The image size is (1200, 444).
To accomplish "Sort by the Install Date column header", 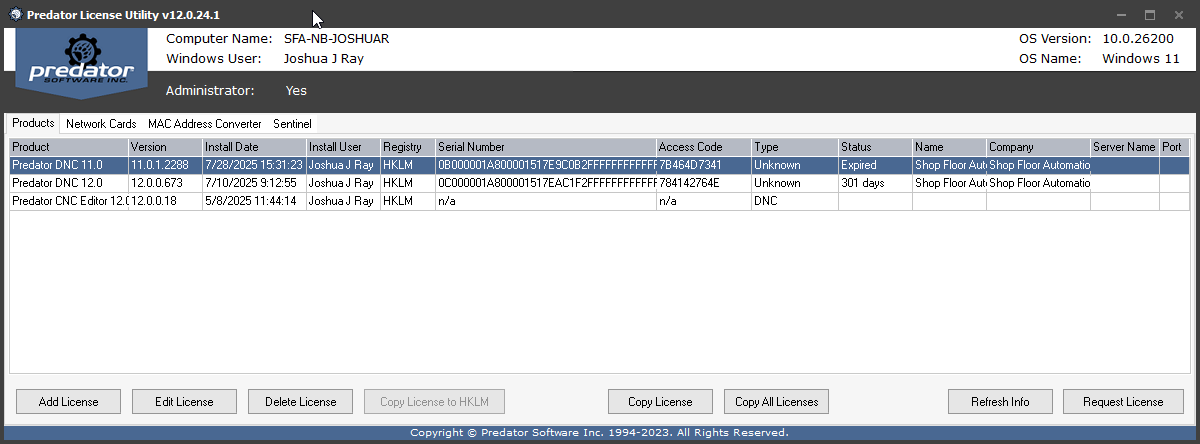I will point(252,147).
